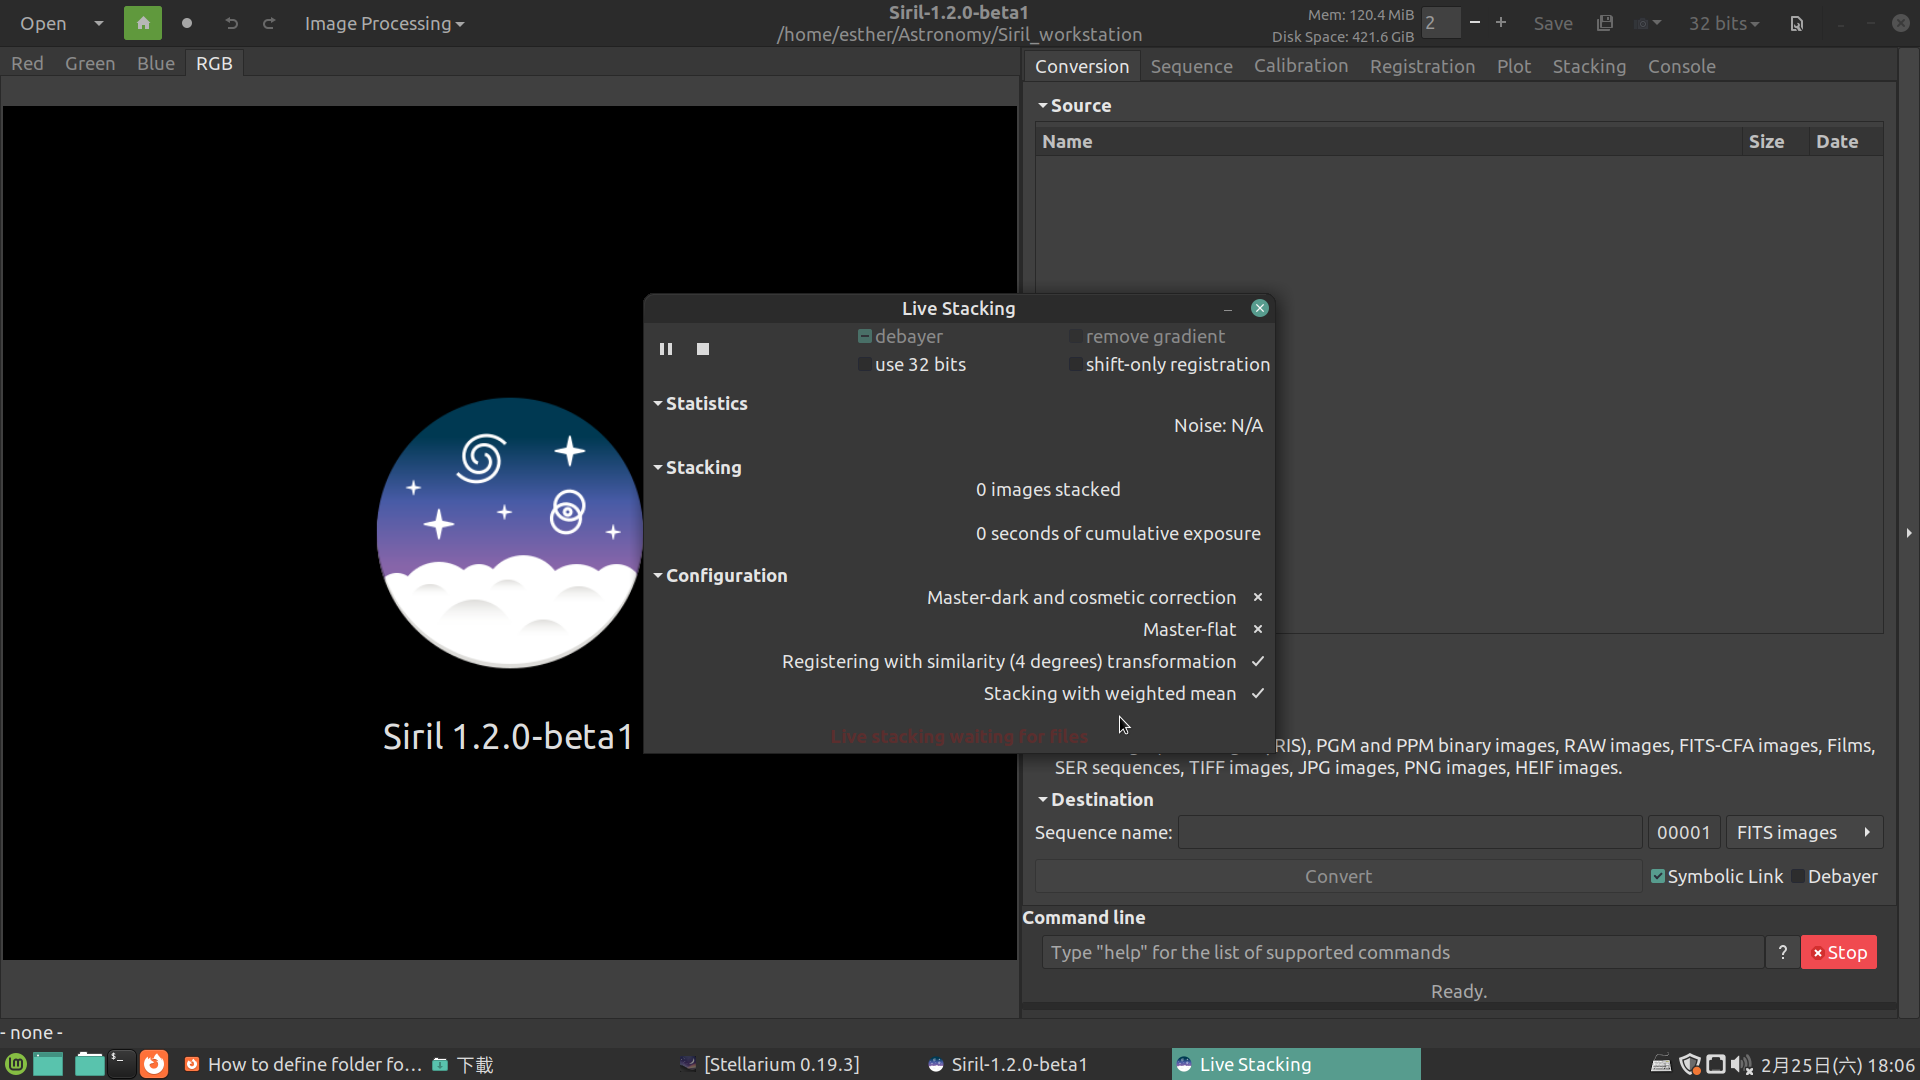This screenshot has width=1920, height=1080.
Task: Click the Redo icon in the toolbar
Action: click(268, 23)
